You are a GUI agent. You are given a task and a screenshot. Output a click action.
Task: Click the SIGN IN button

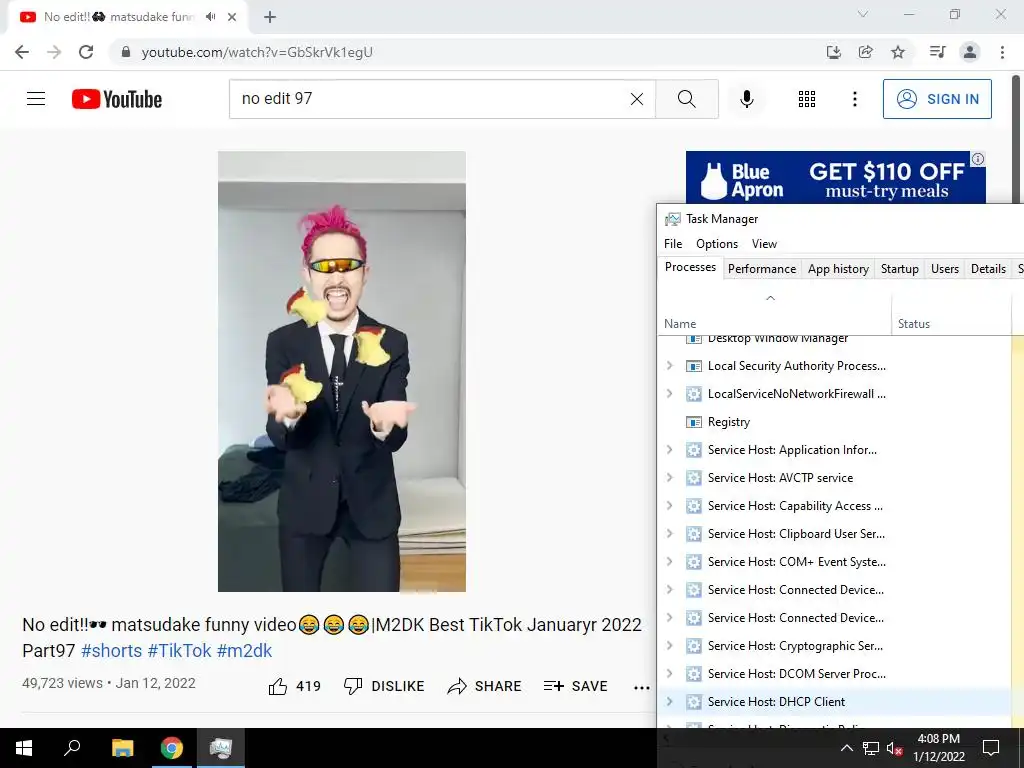(x=937, y=99)
